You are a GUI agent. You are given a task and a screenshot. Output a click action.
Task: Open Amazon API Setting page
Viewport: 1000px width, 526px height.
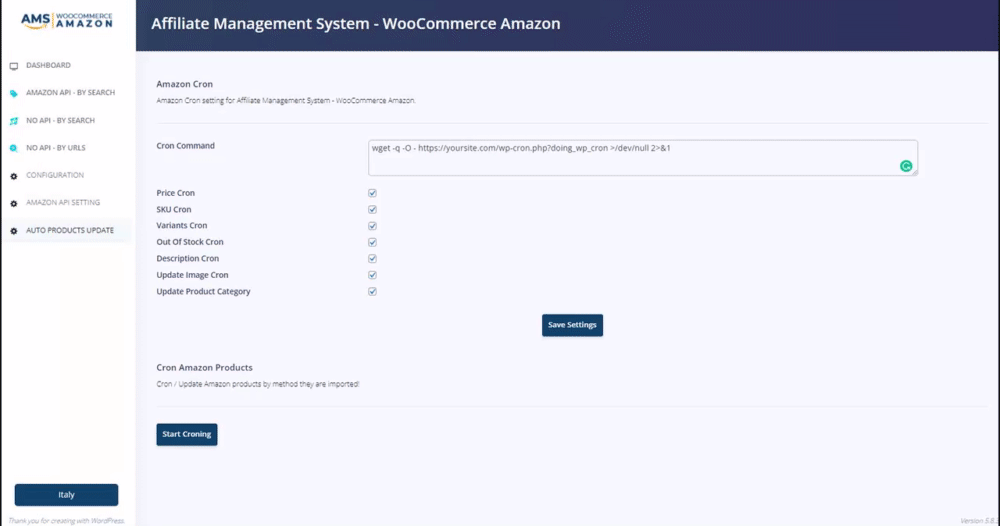(x=63, y=203)
